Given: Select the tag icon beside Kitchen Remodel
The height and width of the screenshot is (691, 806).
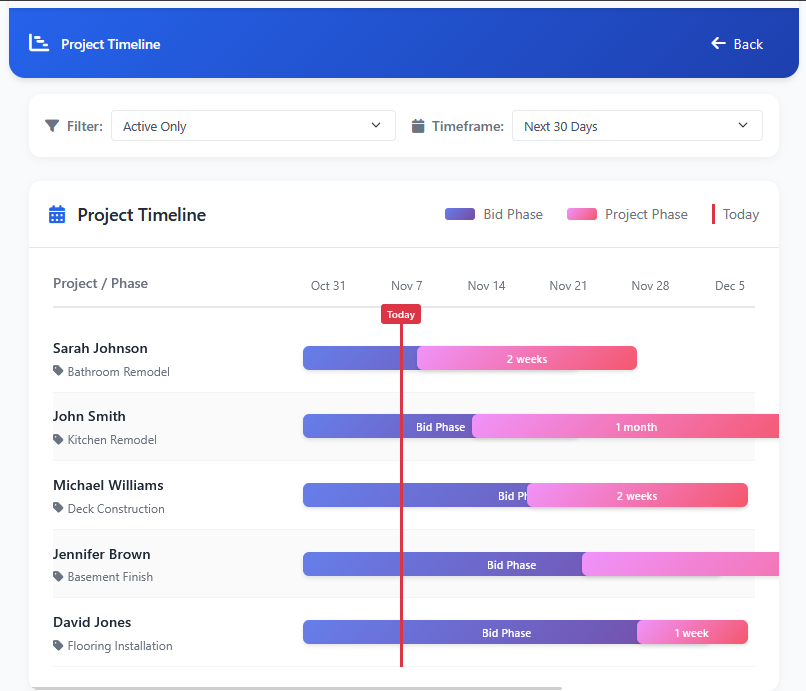Looking at the screenshot, I should click(x=58, y=440).
